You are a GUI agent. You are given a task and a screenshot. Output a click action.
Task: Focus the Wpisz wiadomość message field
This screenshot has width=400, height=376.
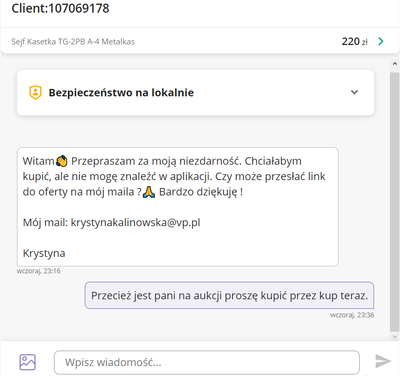tap(207, 362)
